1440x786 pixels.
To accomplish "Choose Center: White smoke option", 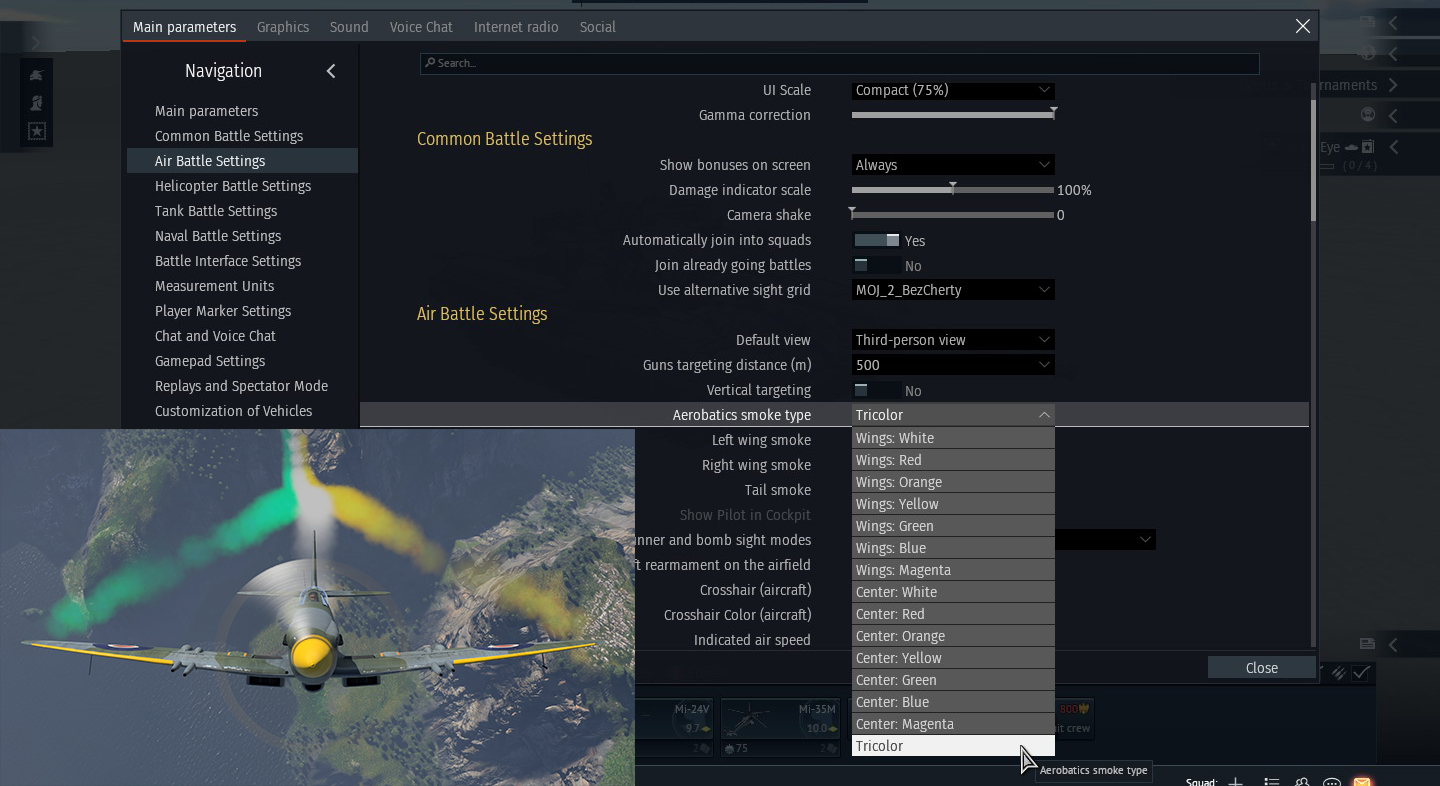I will (953, 592).
